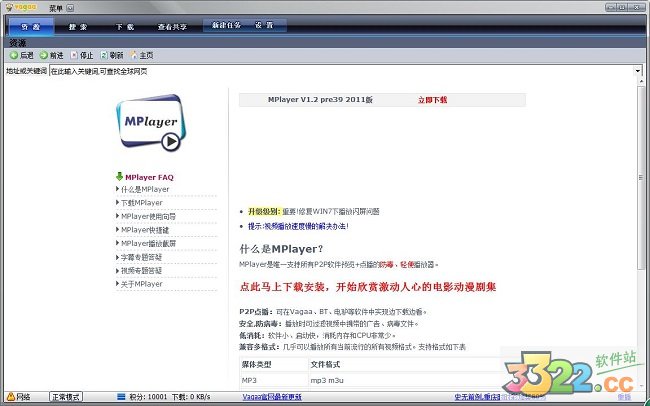The image size is (650, 406).
Task: Open the MPlayer FAQ heading link
Action: click(149, 177)
